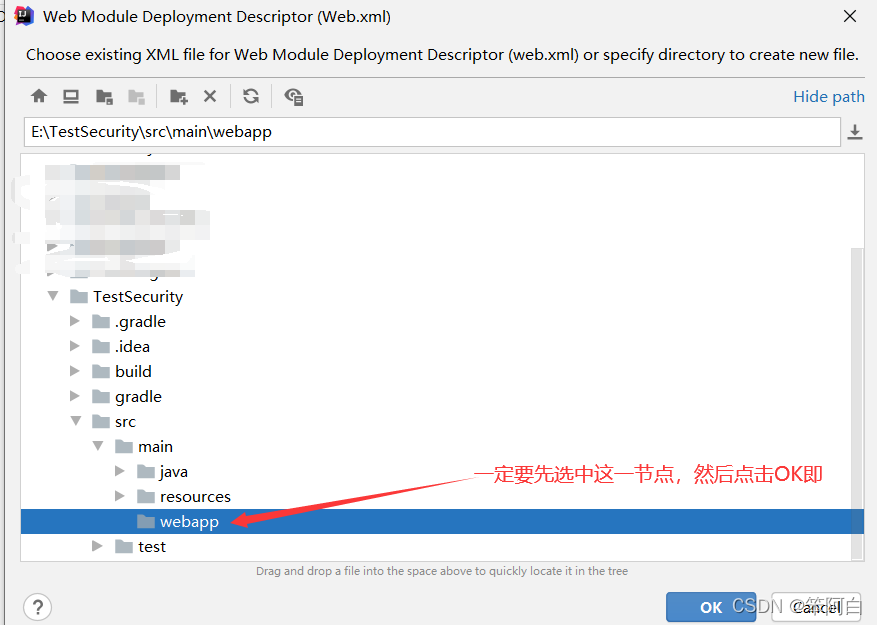
Task: Go to the home directory
Action: (39, 96)
